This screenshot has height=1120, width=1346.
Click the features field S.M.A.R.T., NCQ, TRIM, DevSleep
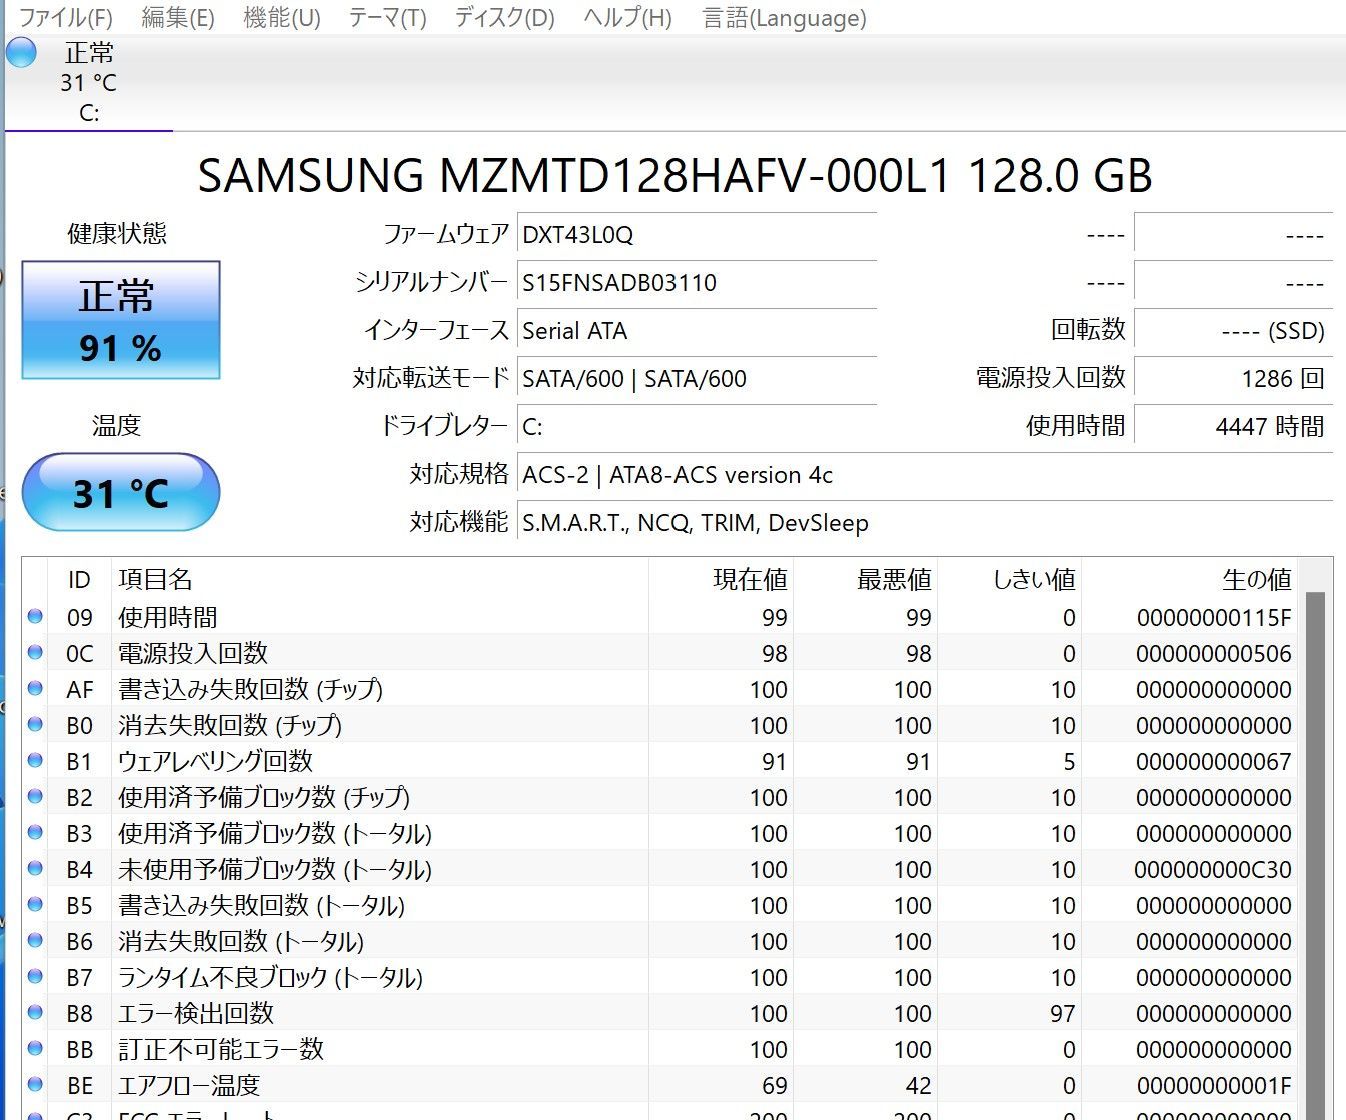tap(925, 523)
